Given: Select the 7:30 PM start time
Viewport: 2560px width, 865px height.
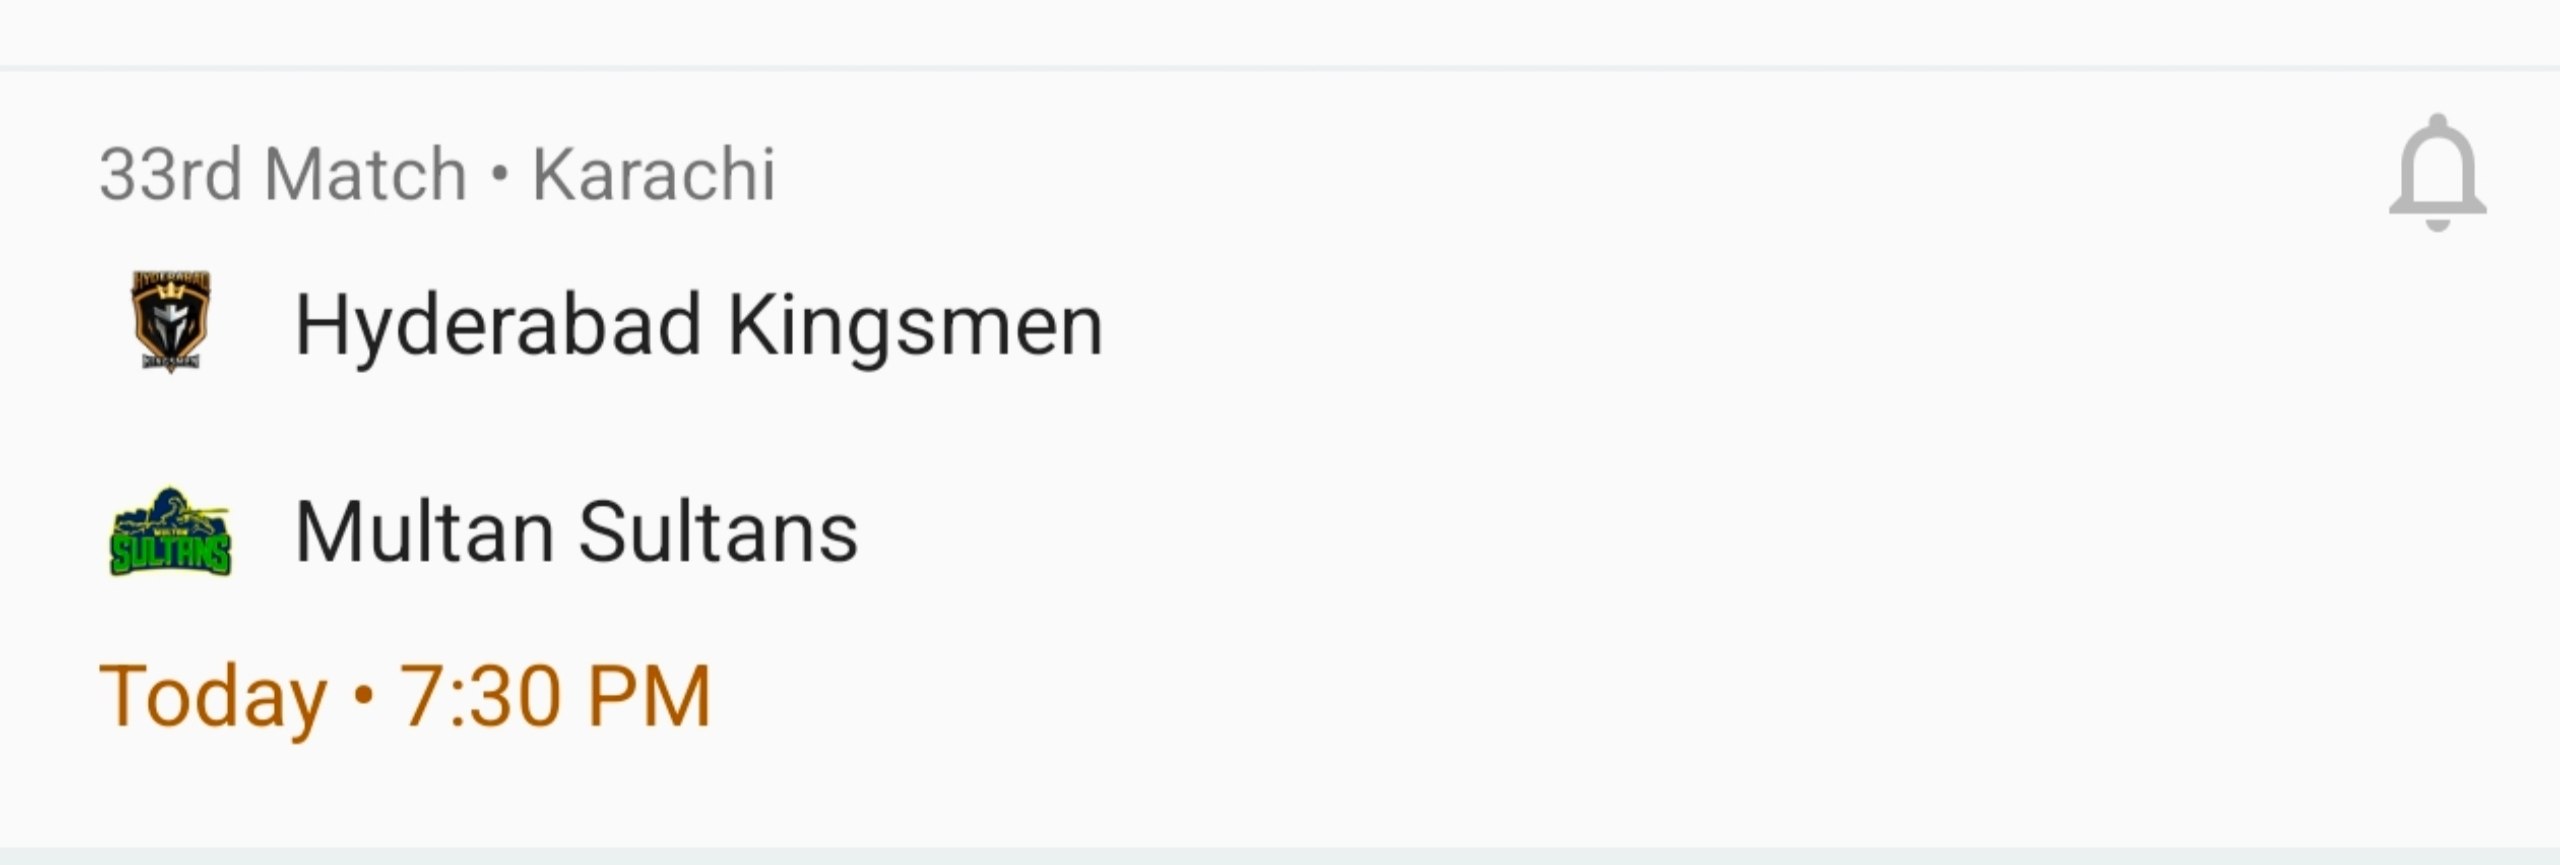Looking at the screenshot, I should click(x=555, y=696).
